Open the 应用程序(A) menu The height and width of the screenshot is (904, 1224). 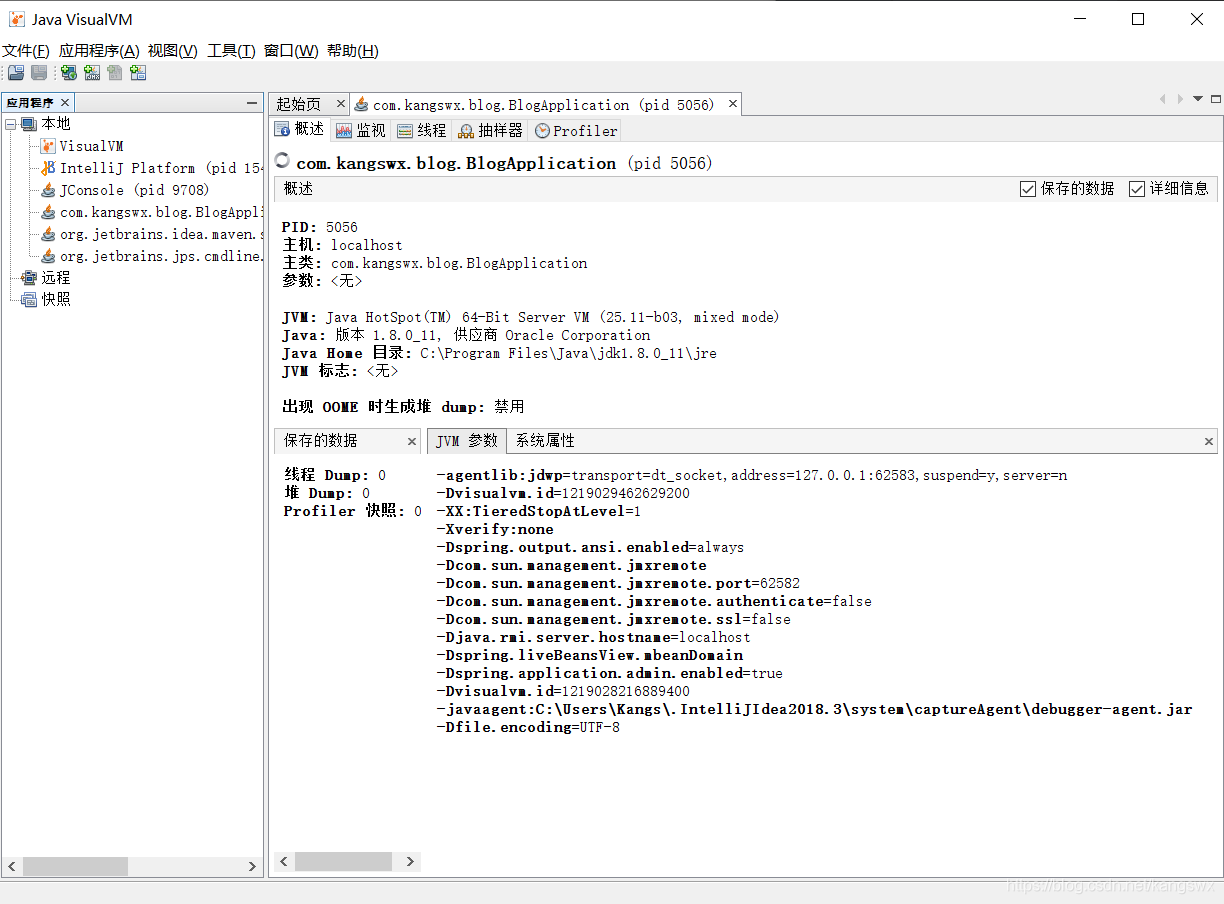(x=99, y=51)
